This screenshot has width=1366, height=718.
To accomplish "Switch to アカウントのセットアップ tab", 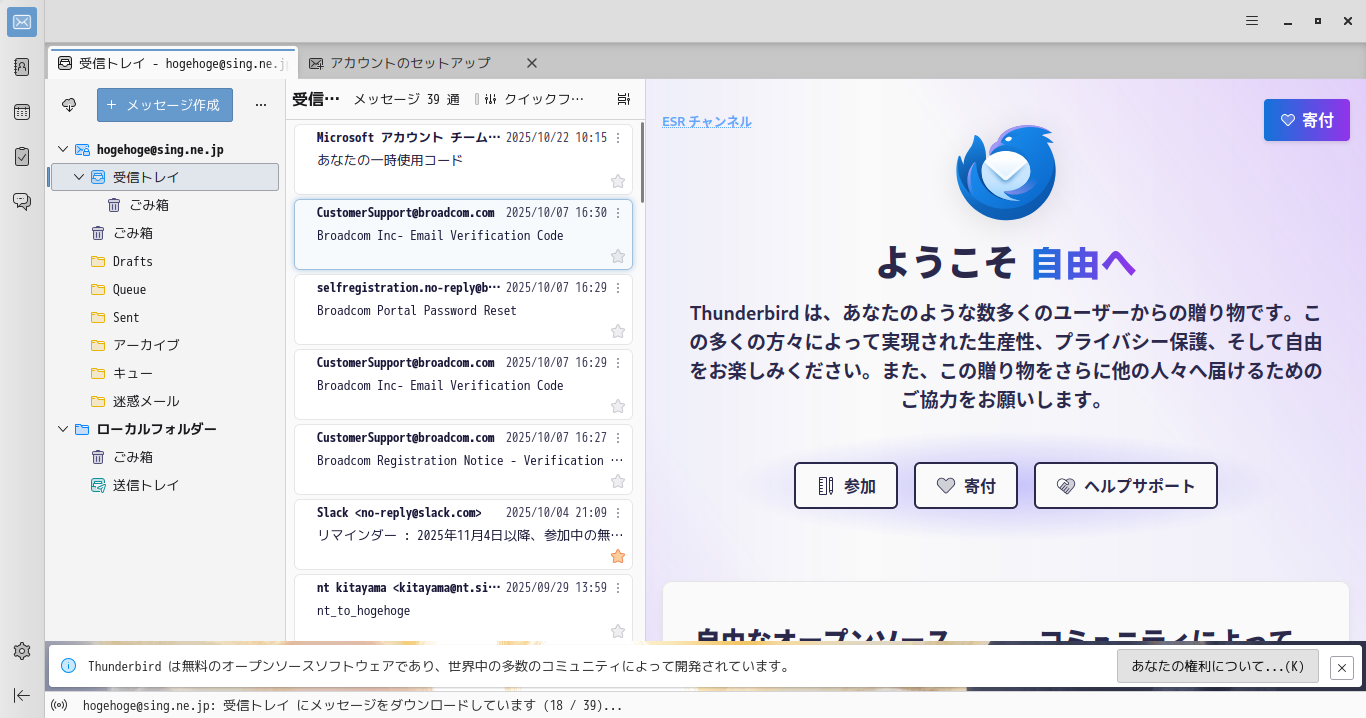I will point(410,63).
